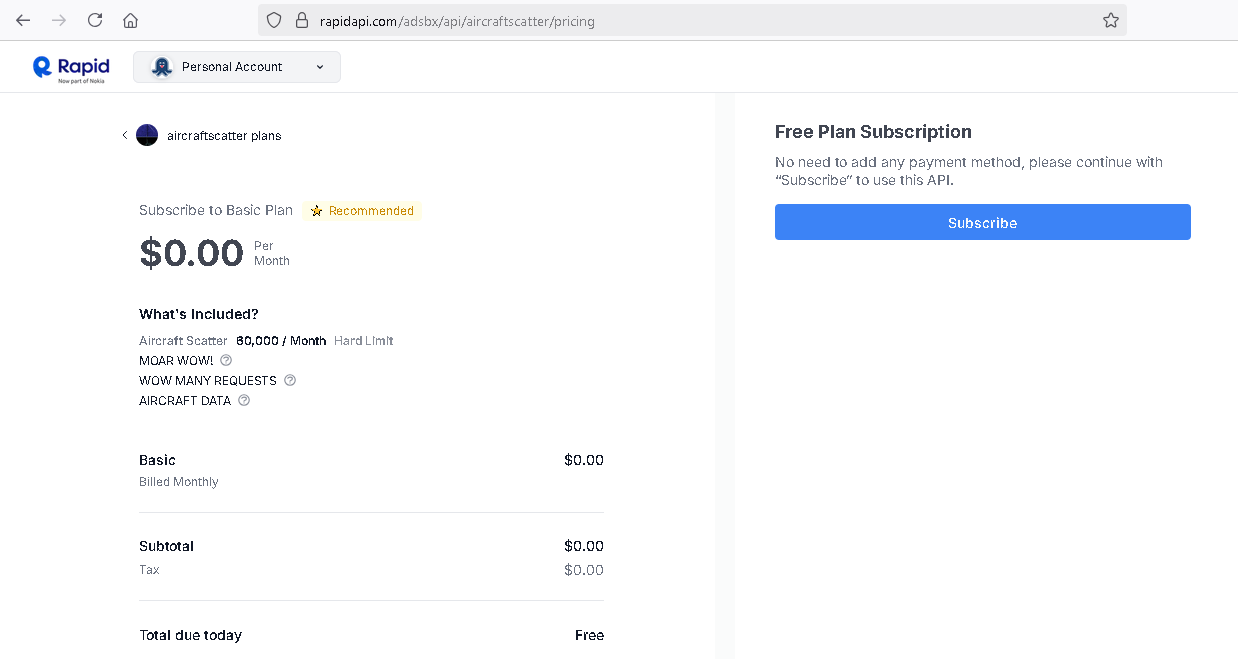Click the aircraftscatter API avatar icon
This screenshot has height=659, width=1238.
147,135
